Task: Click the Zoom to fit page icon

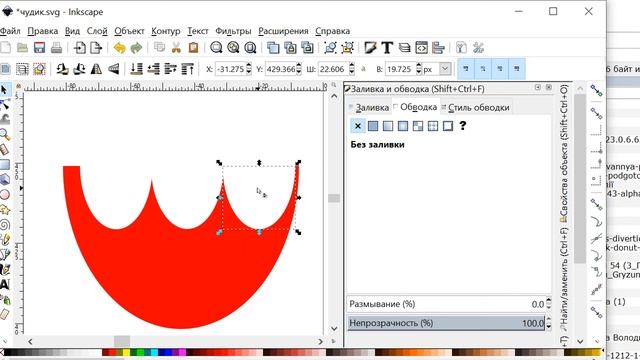Action: (x=250, y=48)
